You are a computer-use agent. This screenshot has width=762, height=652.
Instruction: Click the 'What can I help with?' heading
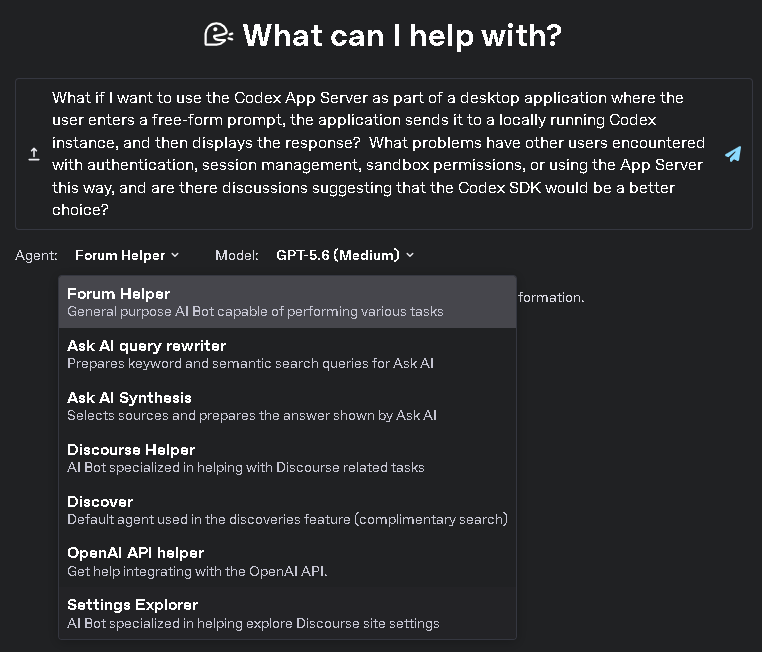point(402,35)
